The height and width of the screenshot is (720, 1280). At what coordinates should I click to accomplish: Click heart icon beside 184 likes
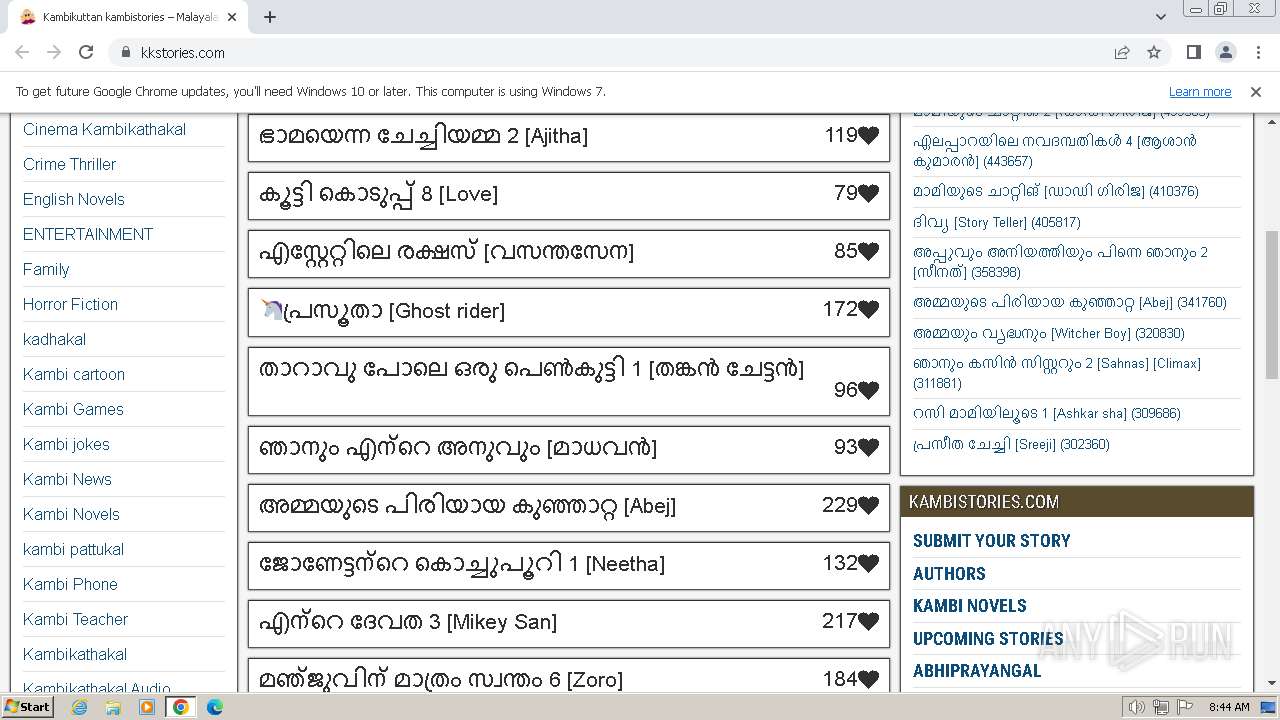tap(868, 679)
